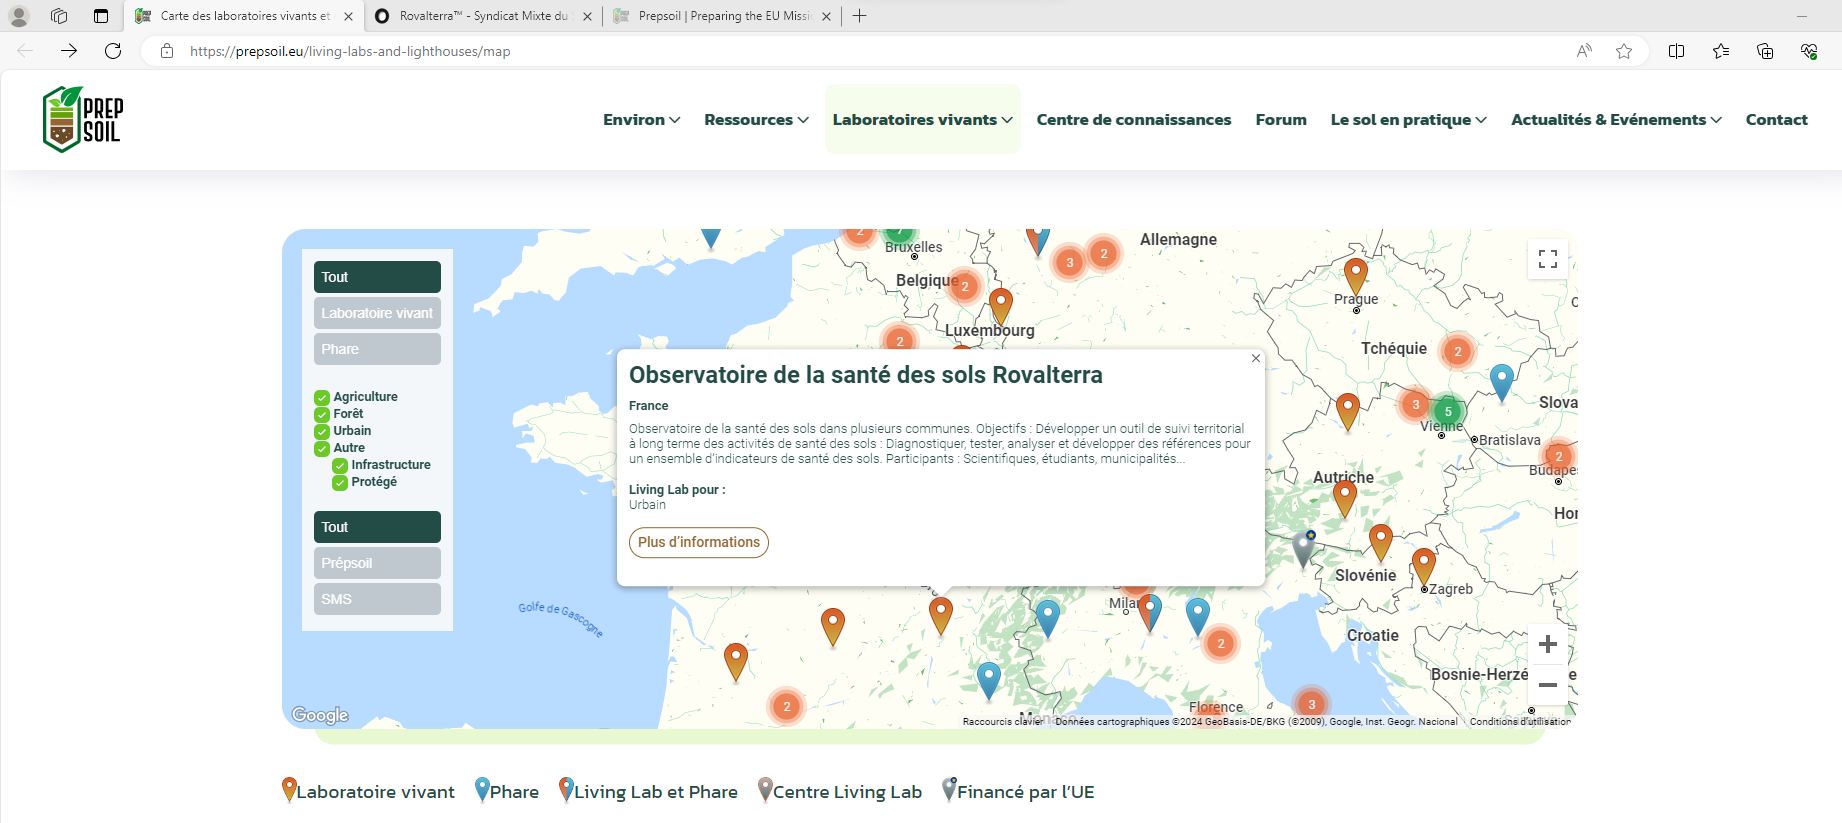Uncheck the Forêt filter
This screenshot has height=823, width=1842.
pos(322,414)
